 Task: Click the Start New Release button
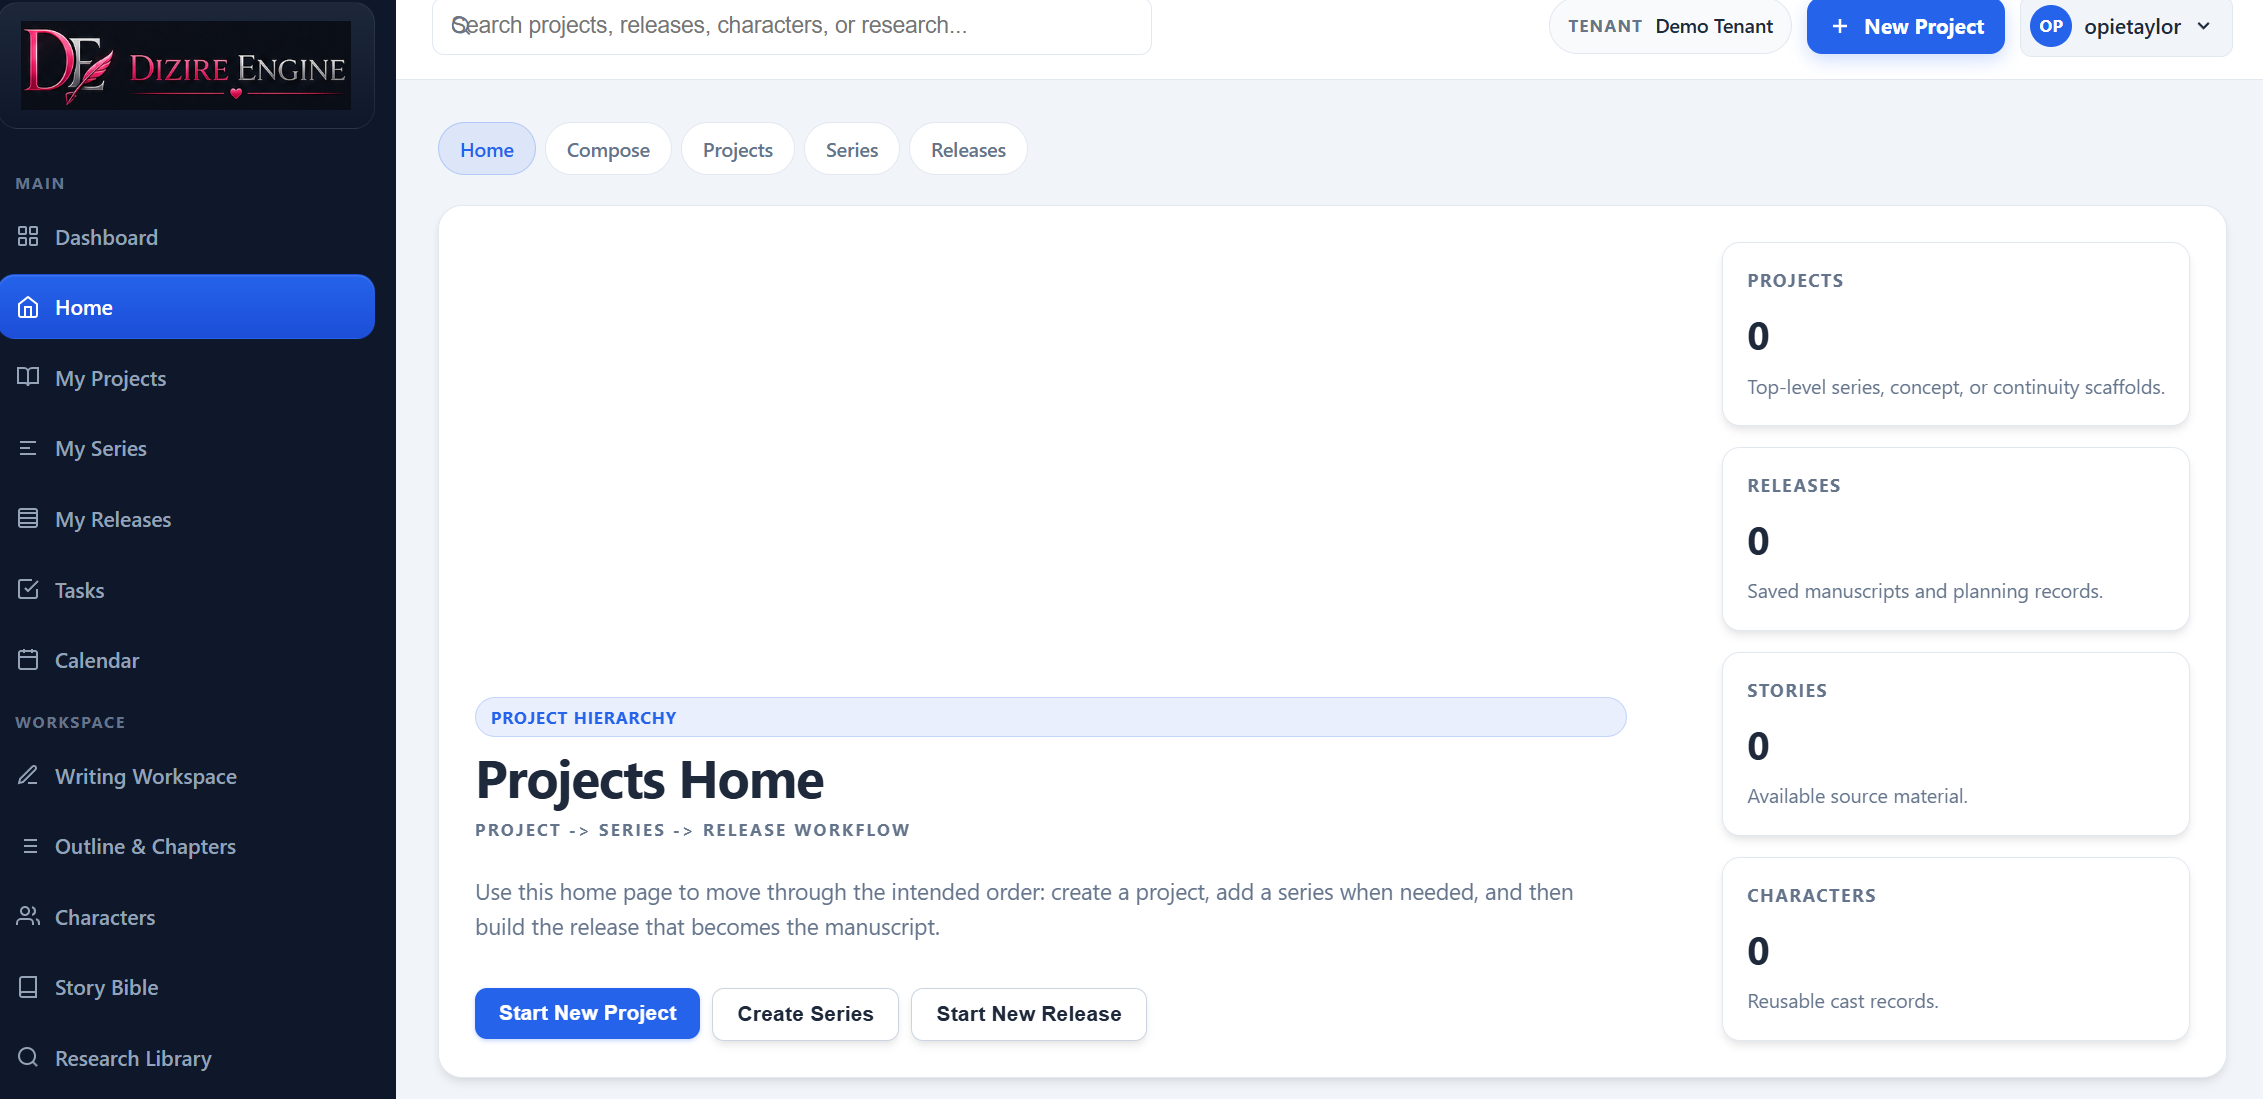coord(1028,1014)
